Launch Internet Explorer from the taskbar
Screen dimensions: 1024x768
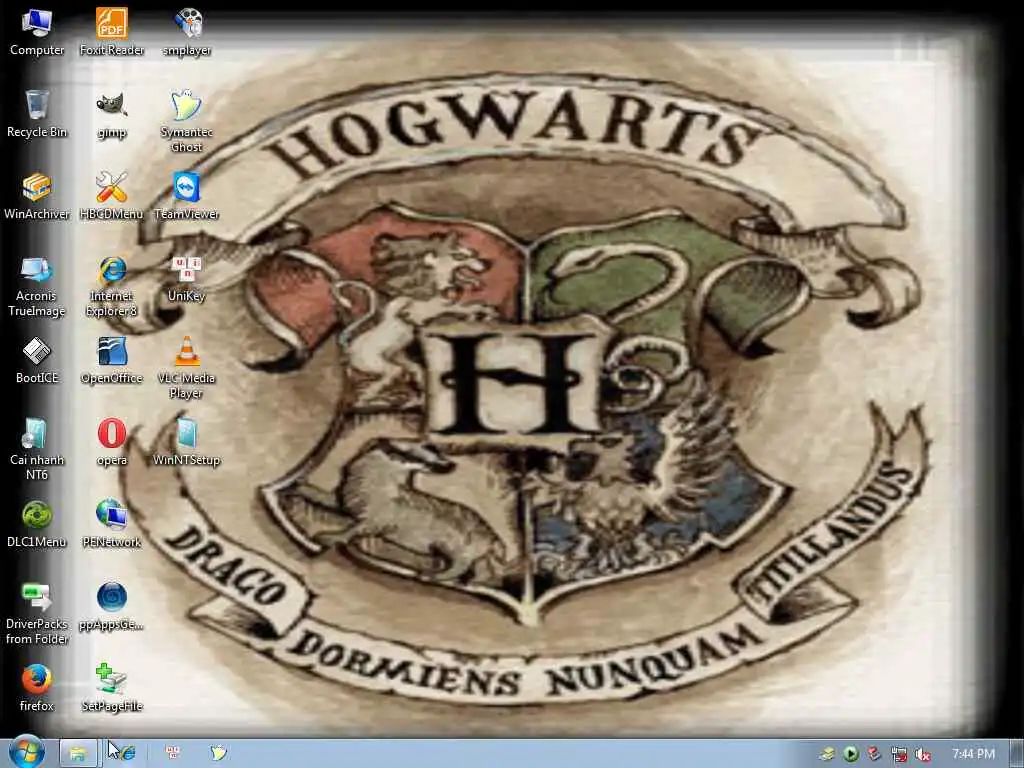tap(125, 753)
